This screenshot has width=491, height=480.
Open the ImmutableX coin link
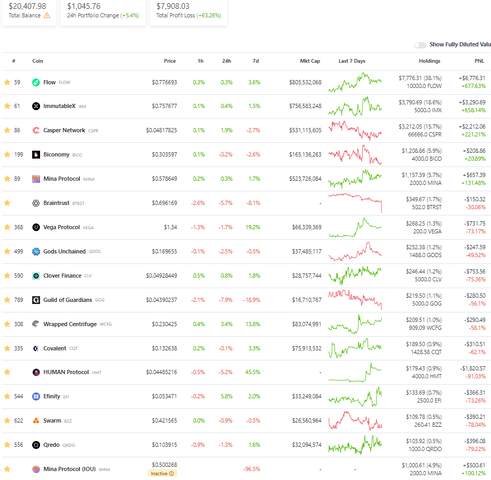(59, 106)
